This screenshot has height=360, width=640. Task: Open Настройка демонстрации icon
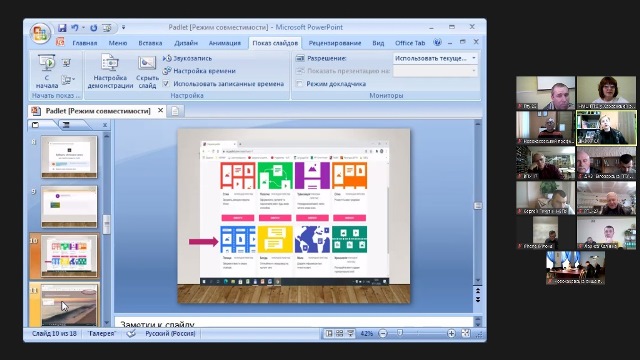coord(110,71)
